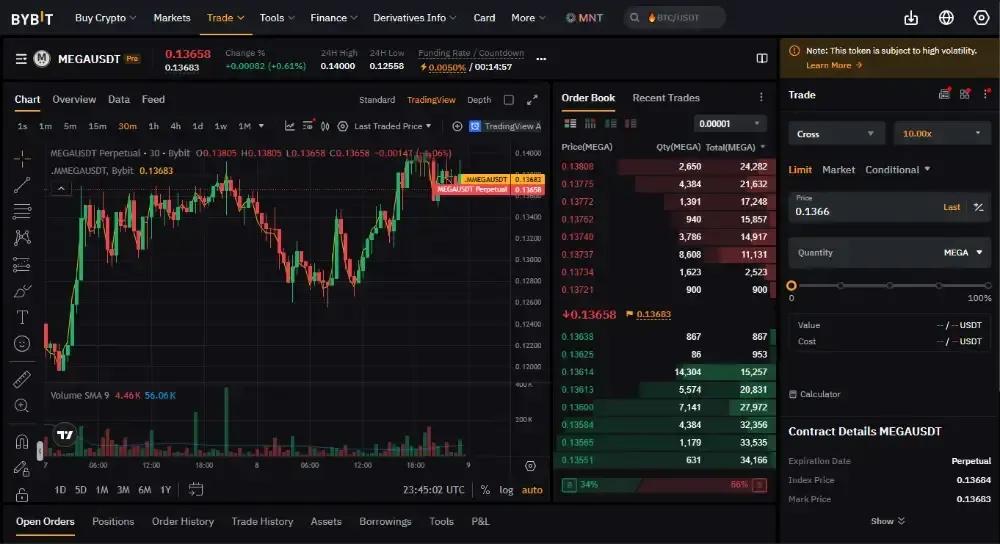Open the Card link in navigation
The width and height of the screenshot is (1000, 544).
click(484, 18)
